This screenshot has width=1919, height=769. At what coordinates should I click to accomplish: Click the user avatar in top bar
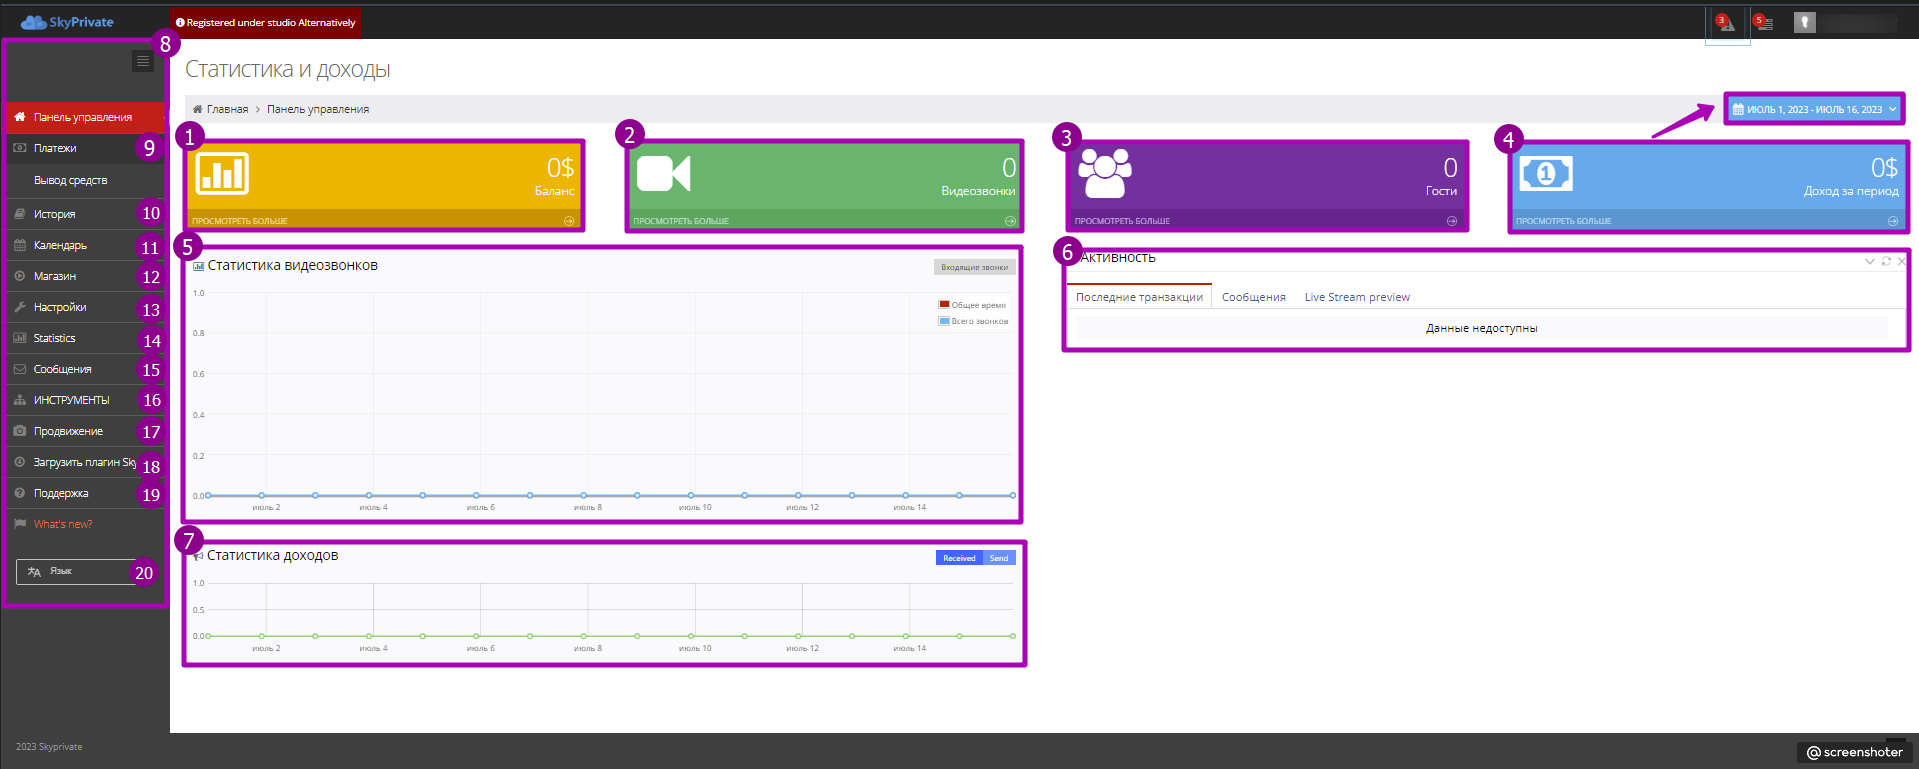(x=1804, y=23)
